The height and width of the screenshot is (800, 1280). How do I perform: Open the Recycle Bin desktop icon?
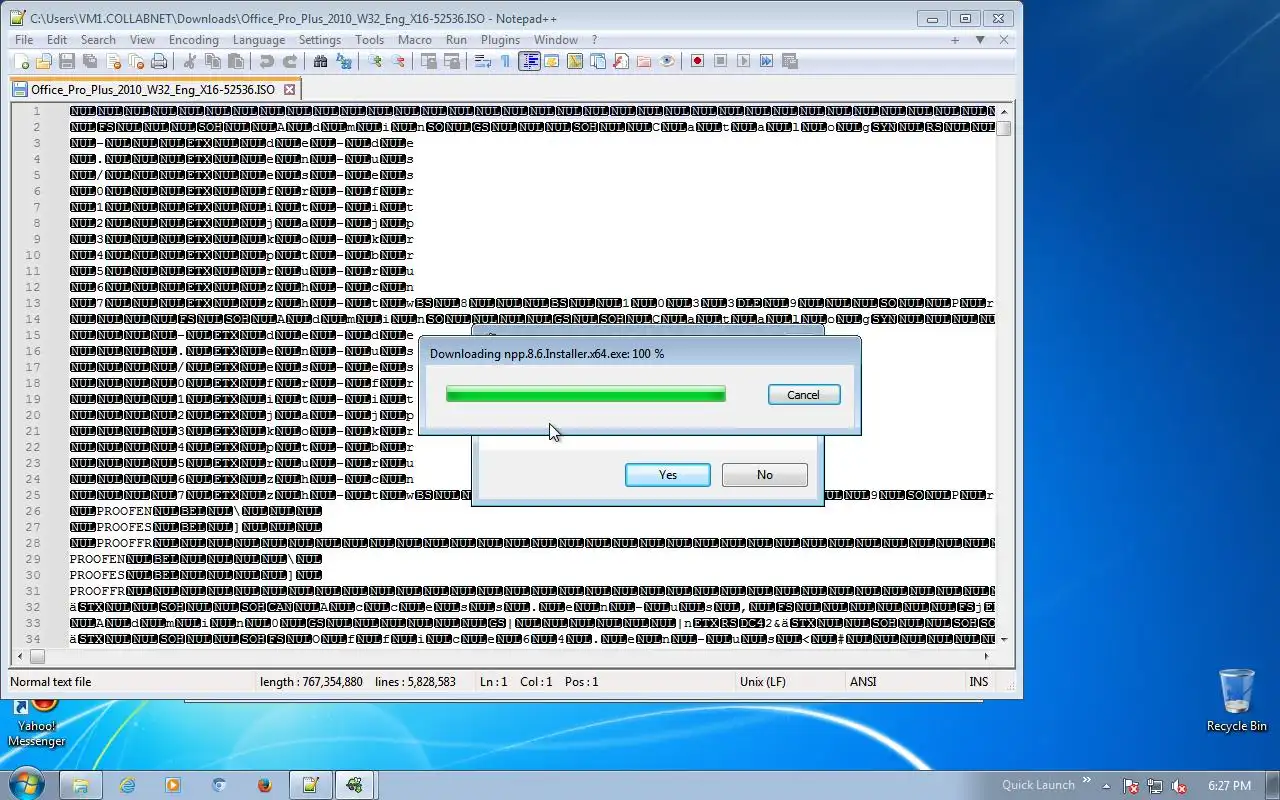(x=1237, y=701)
